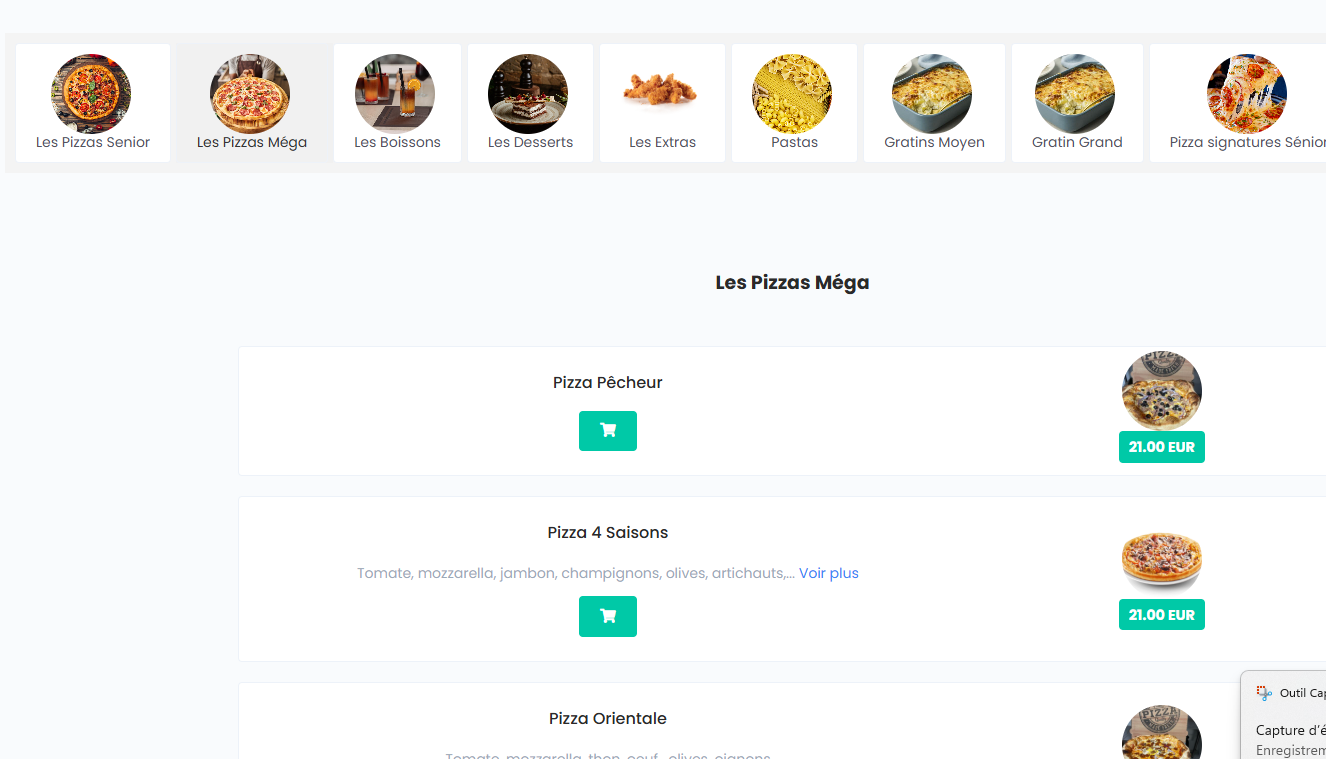1326x759 pixels.
Task: Open Pizza signatures Sénior category
Action: coord(1246,103)
